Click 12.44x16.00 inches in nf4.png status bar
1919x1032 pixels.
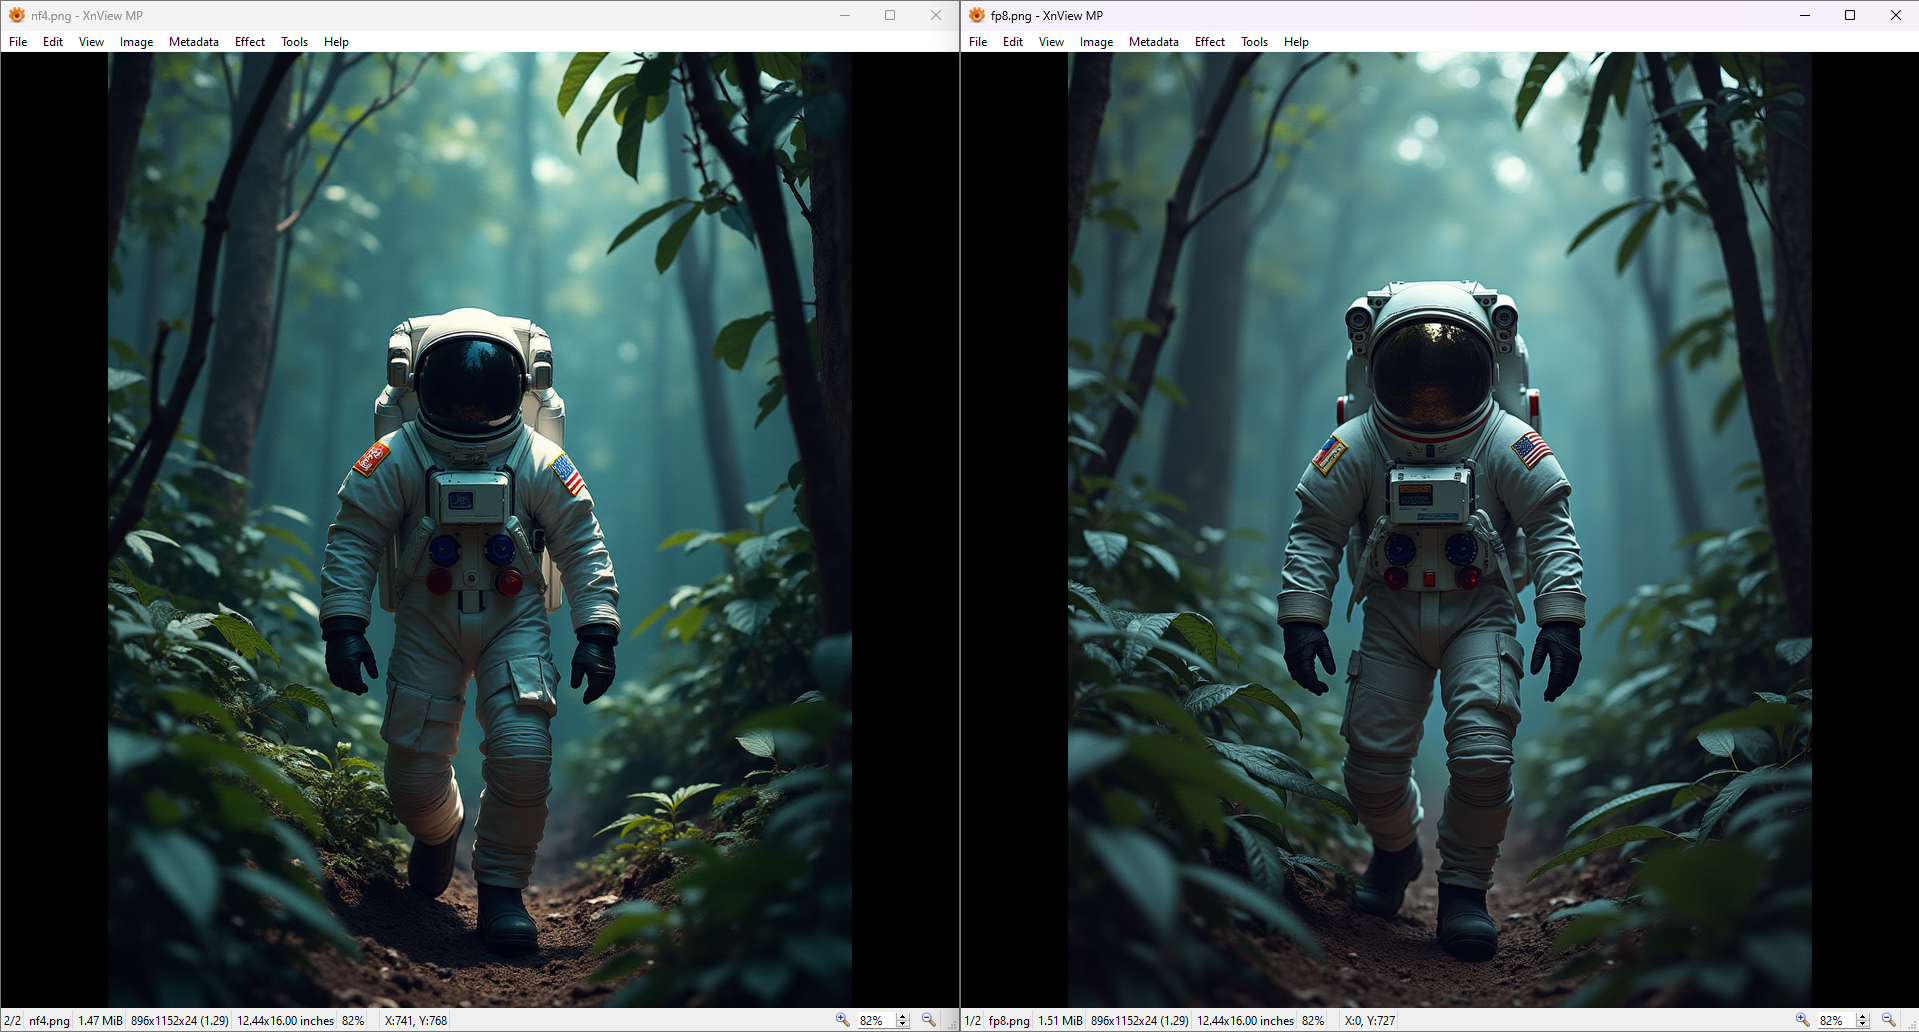click(x=285, y=1021)
